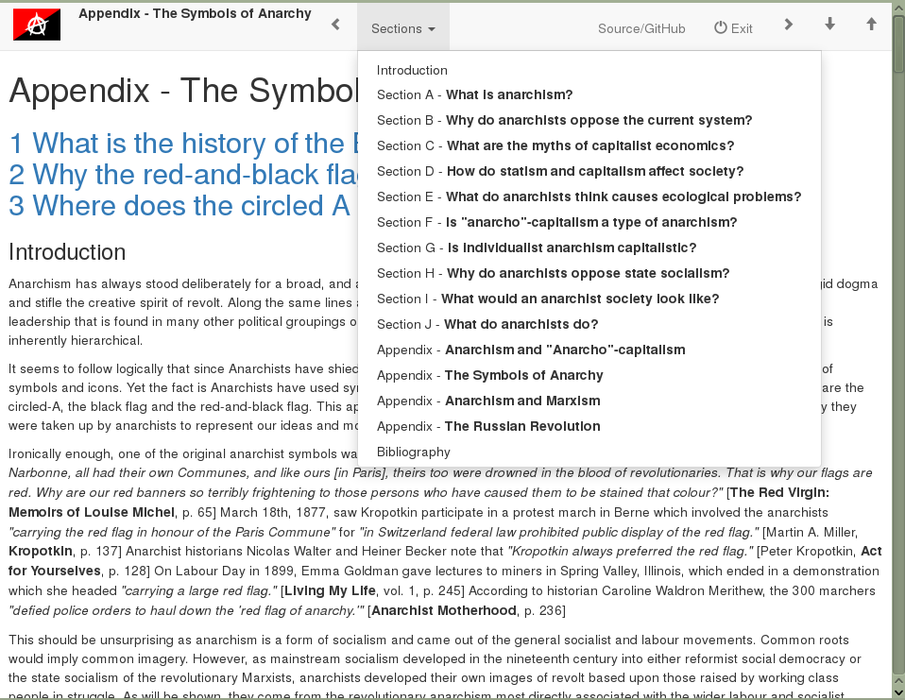Image resolution: width=905 pixels, height=700 pixels.
Task: Go to next page with right chevron
Action: click(788, 25)
